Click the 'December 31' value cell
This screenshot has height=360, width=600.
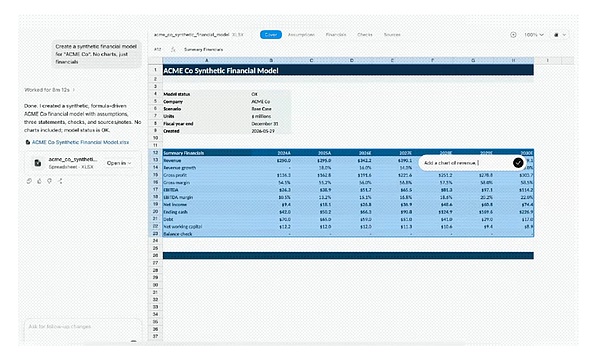pos(271,124)
